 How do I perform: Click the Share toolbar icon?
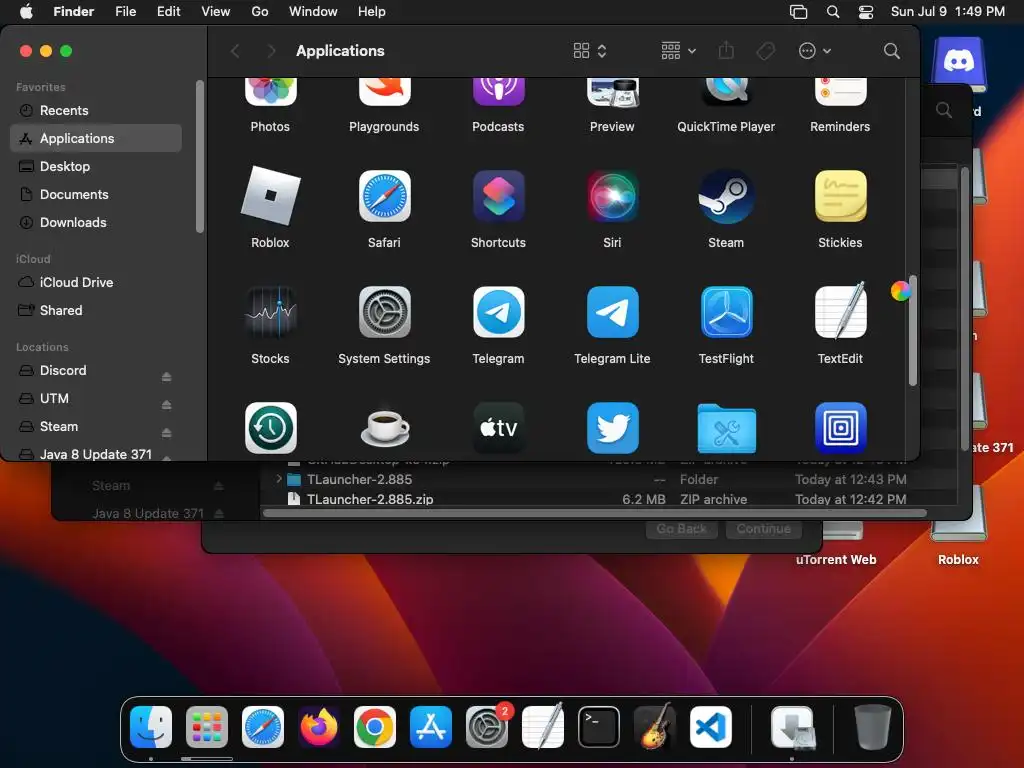pos(726,50)
